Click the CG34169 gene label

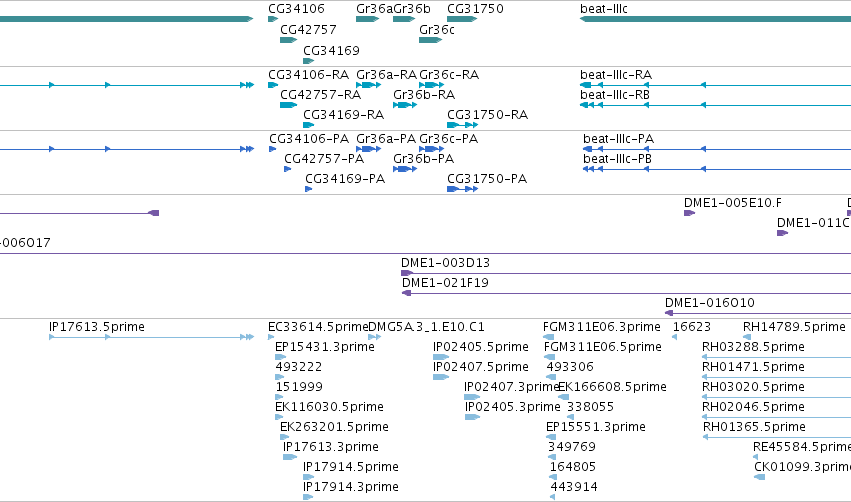pos(331,50)
